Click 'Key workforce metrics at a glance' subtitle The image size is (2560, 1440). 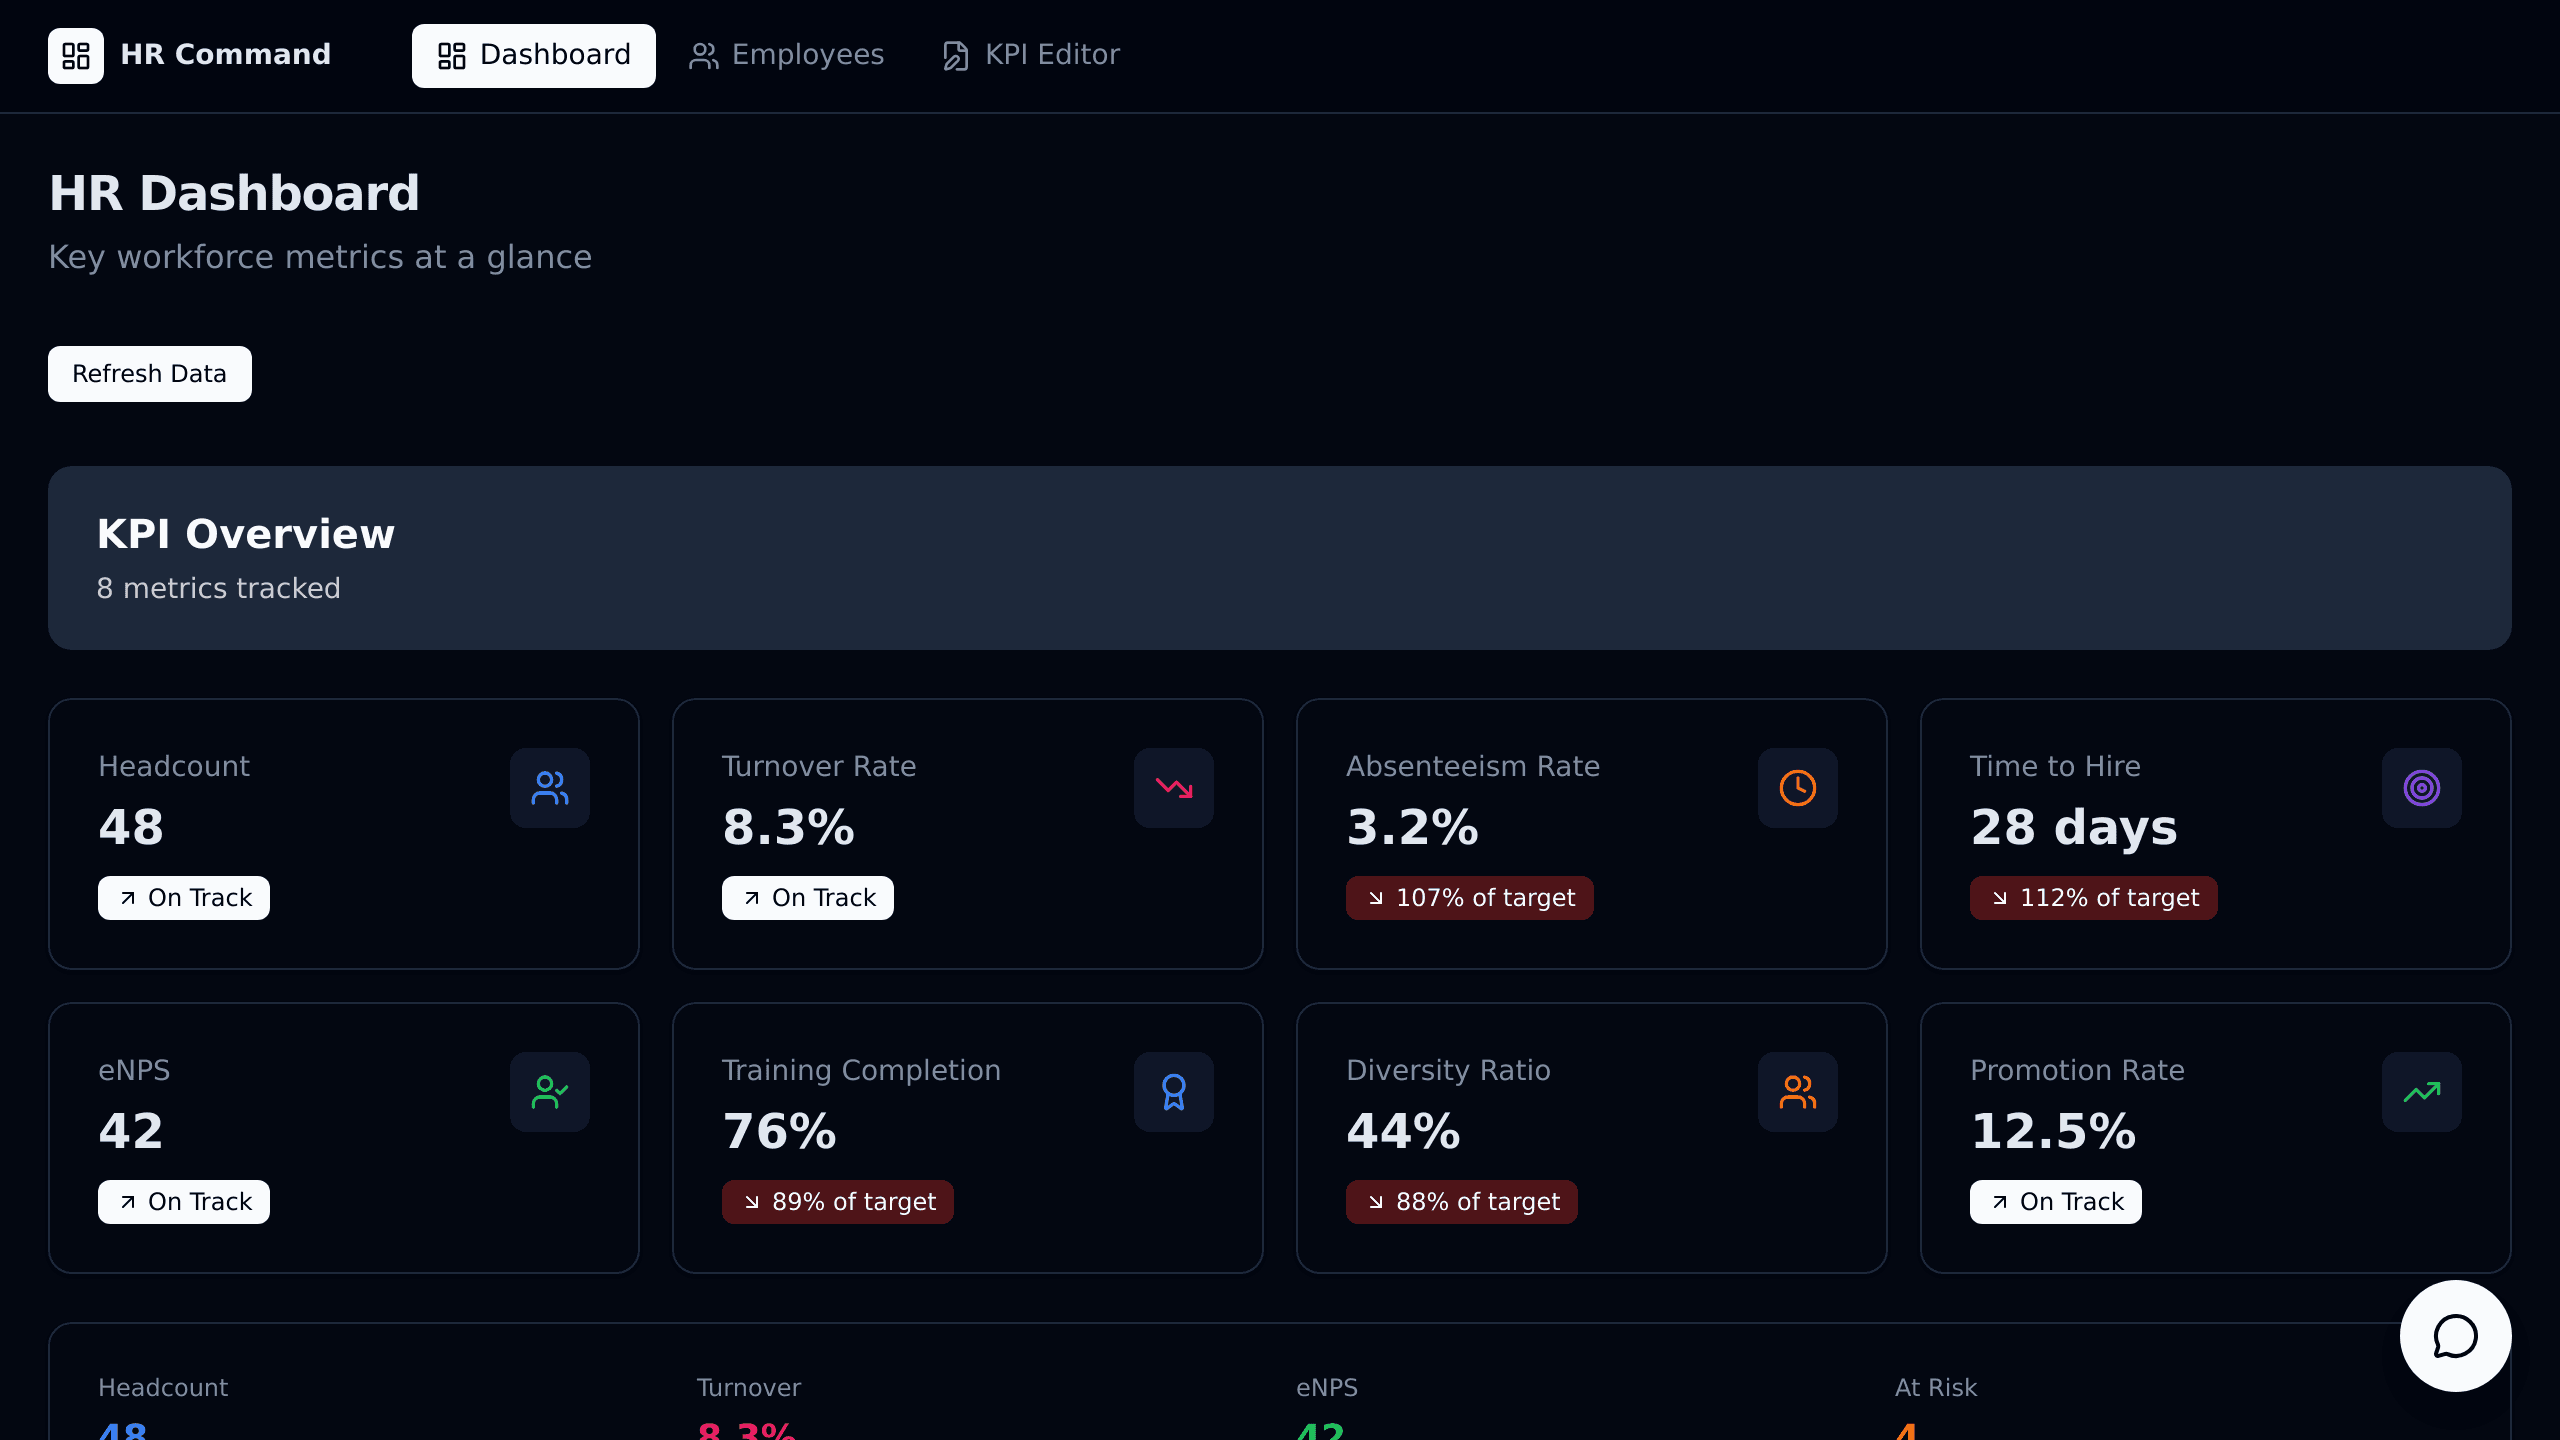click(x=321, y=257)
